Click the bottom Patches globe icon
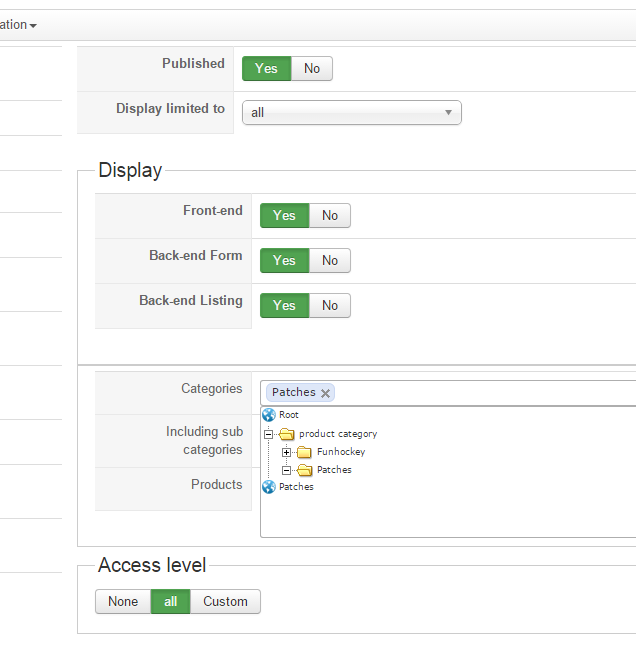The image size is (636, 653). point(268,487)
